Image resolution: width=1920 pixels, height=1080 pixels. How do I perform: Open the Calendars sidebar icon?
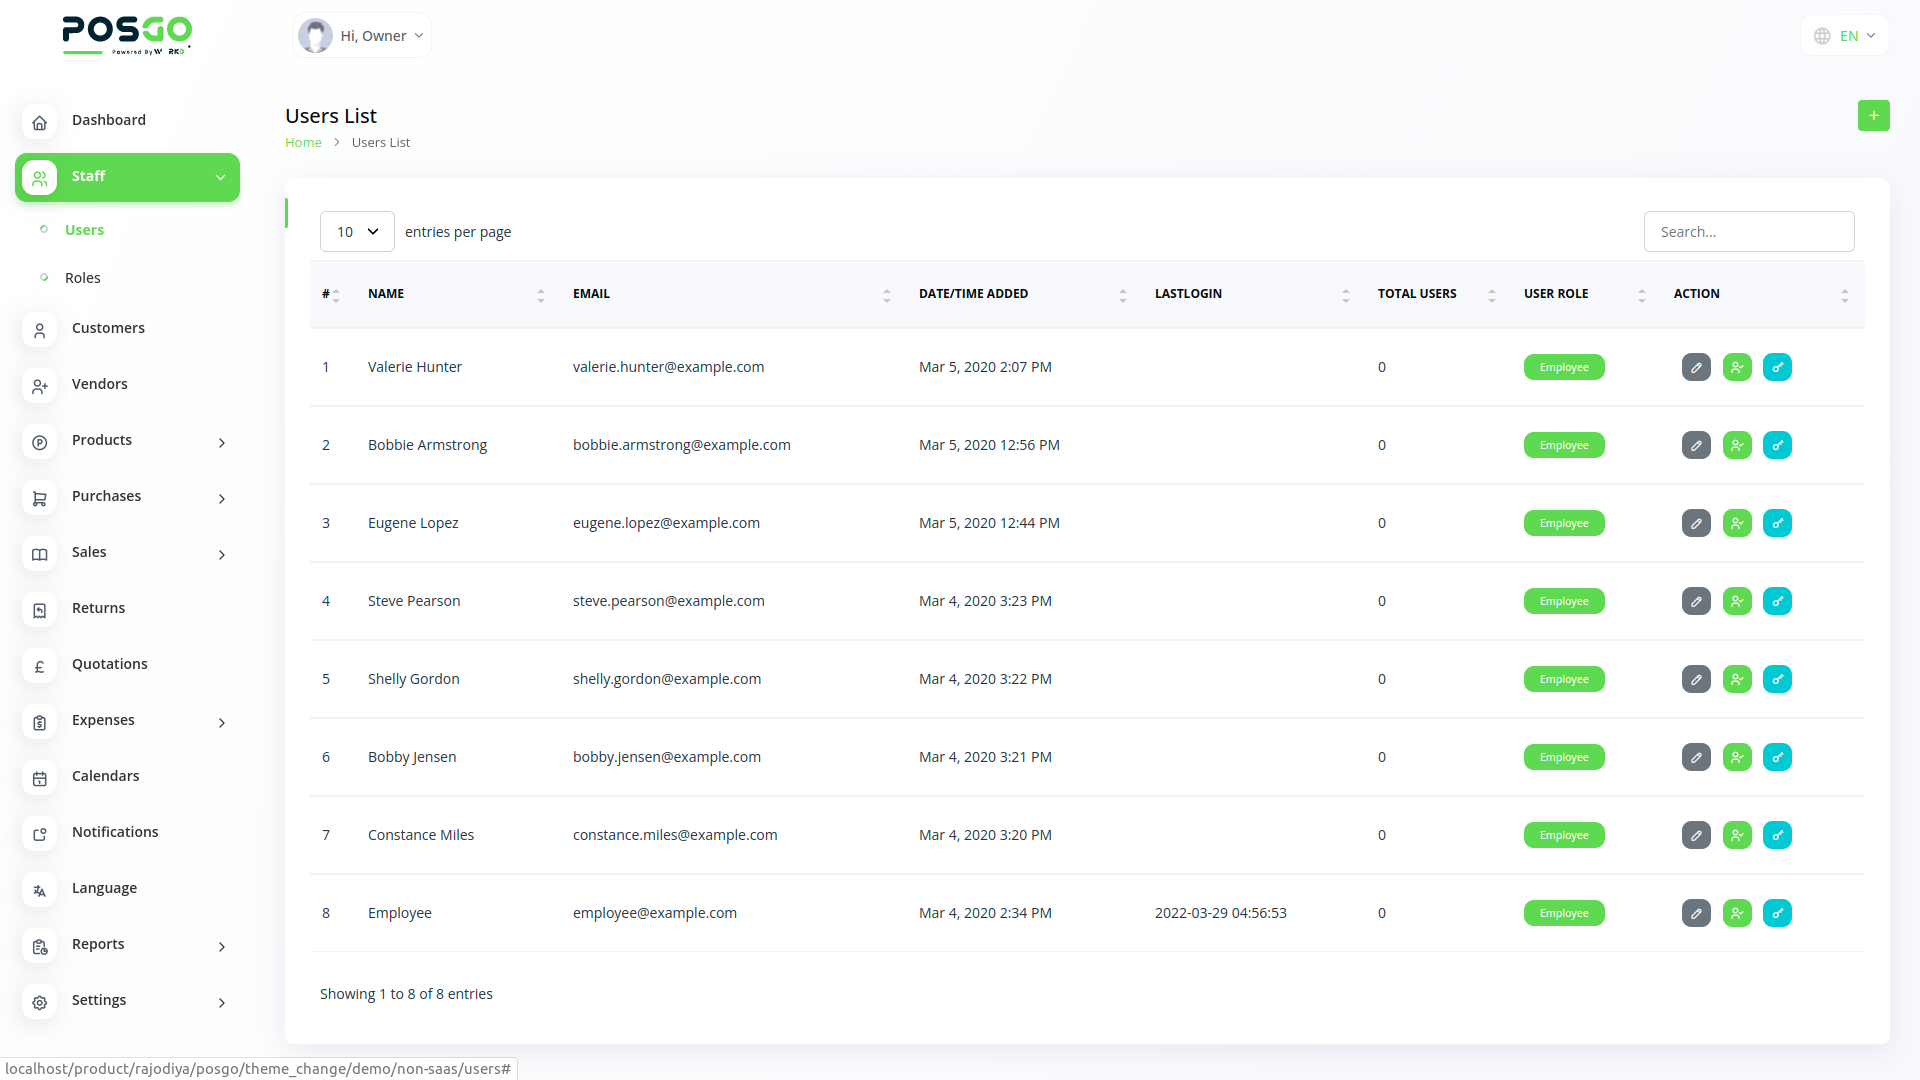pos(39,778)
